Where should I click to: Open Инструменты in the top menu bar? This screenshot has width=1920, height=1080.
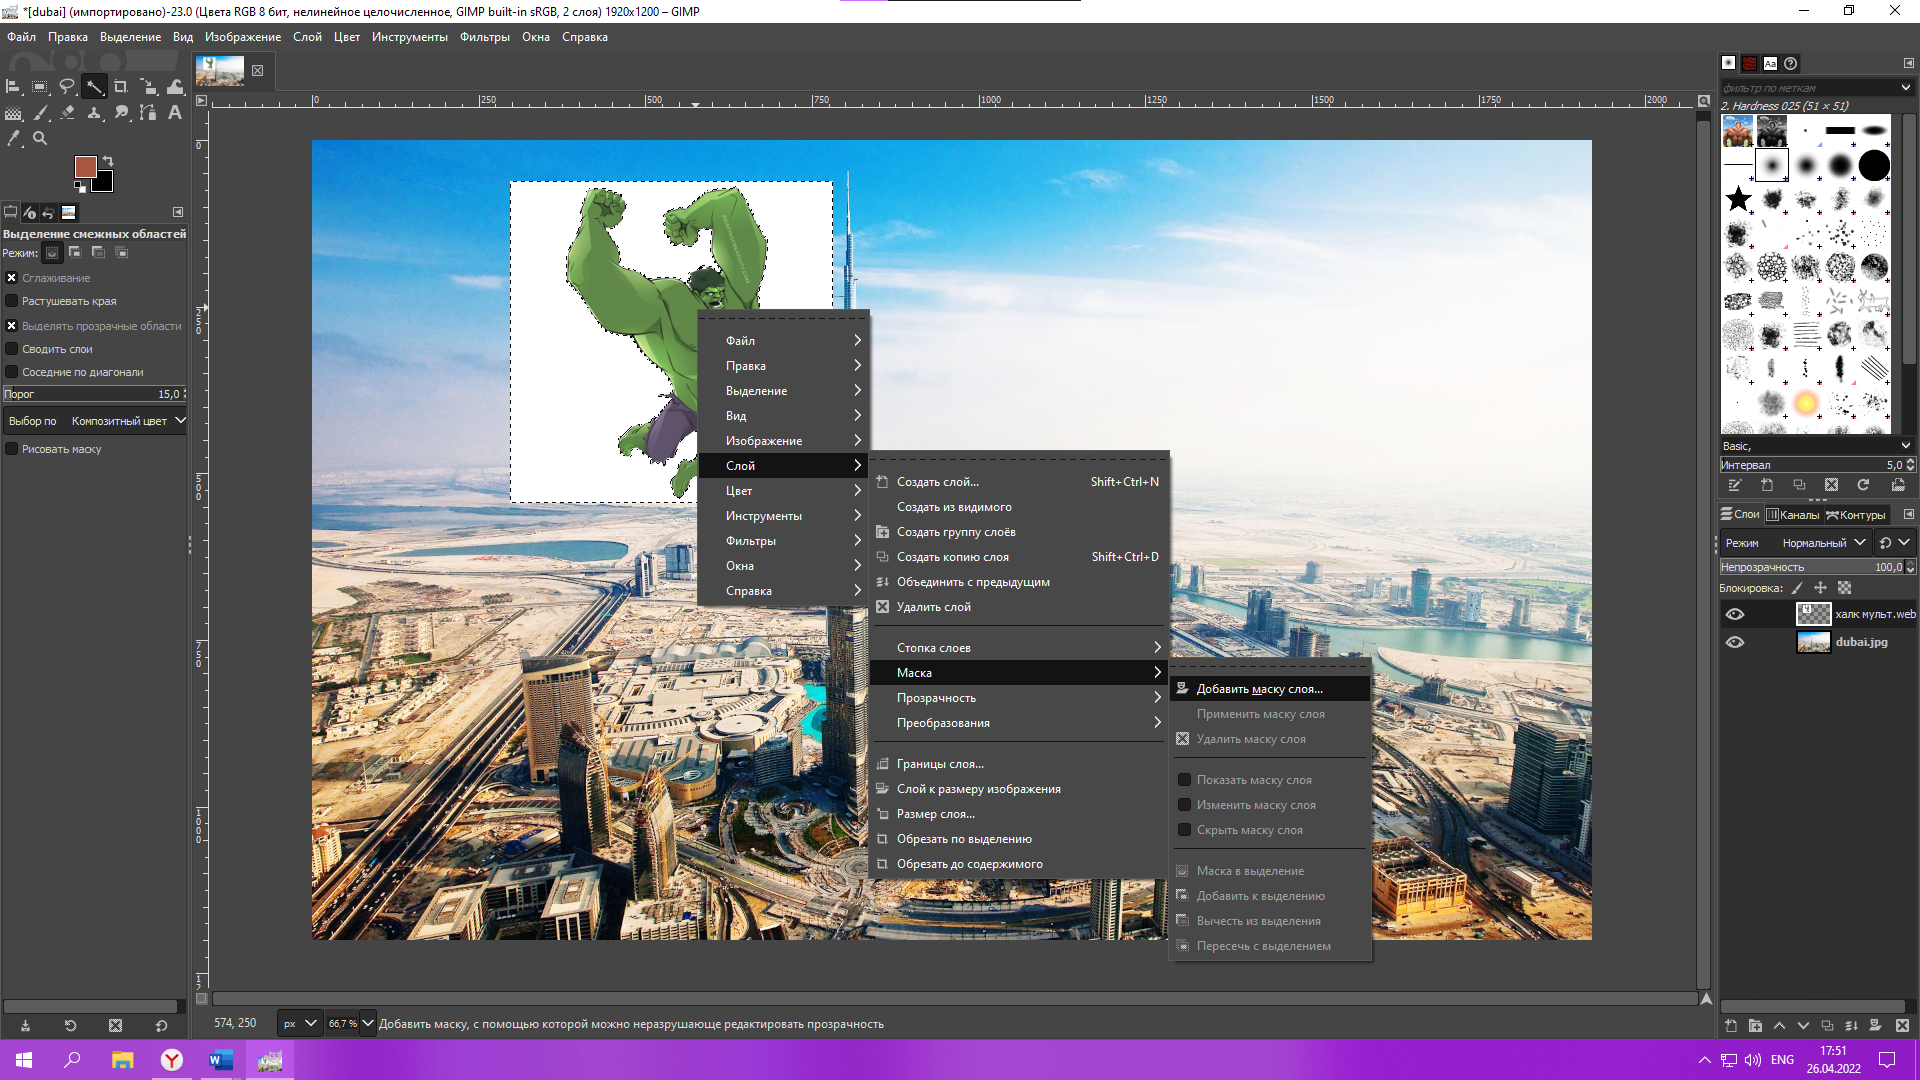click(410, 37)
